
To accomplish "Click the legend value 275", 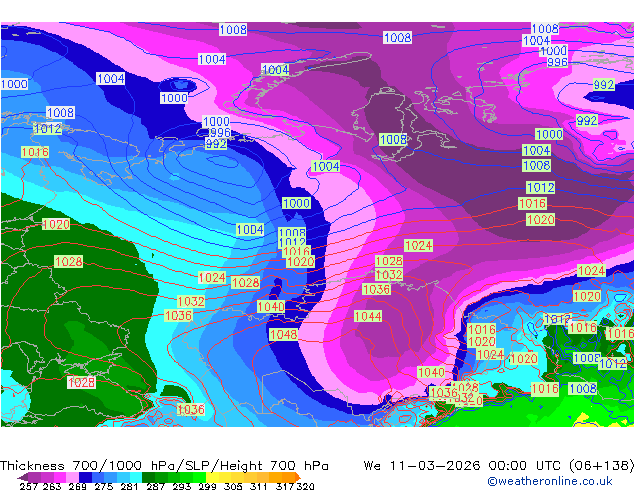I will tap(104, 486).
